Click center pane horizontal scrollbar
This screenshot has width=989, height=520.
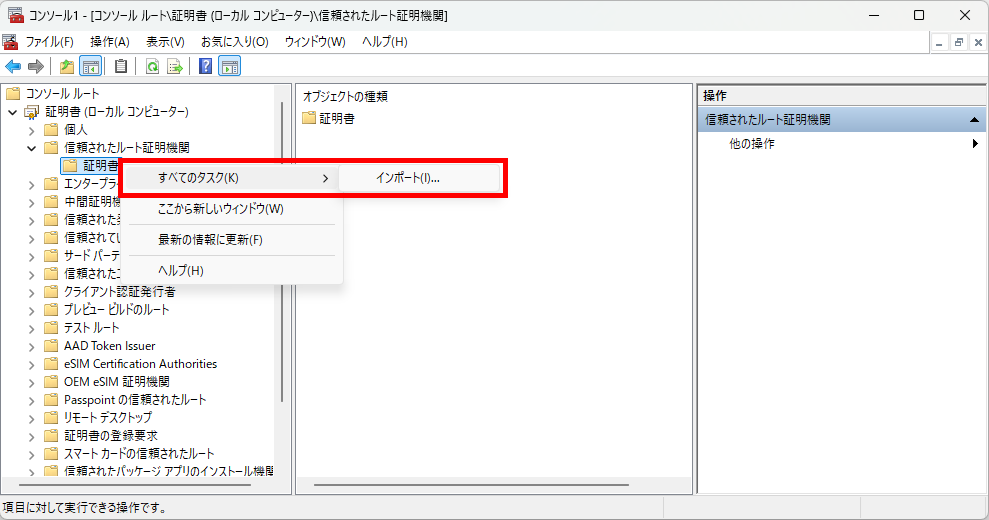(471, 485)
